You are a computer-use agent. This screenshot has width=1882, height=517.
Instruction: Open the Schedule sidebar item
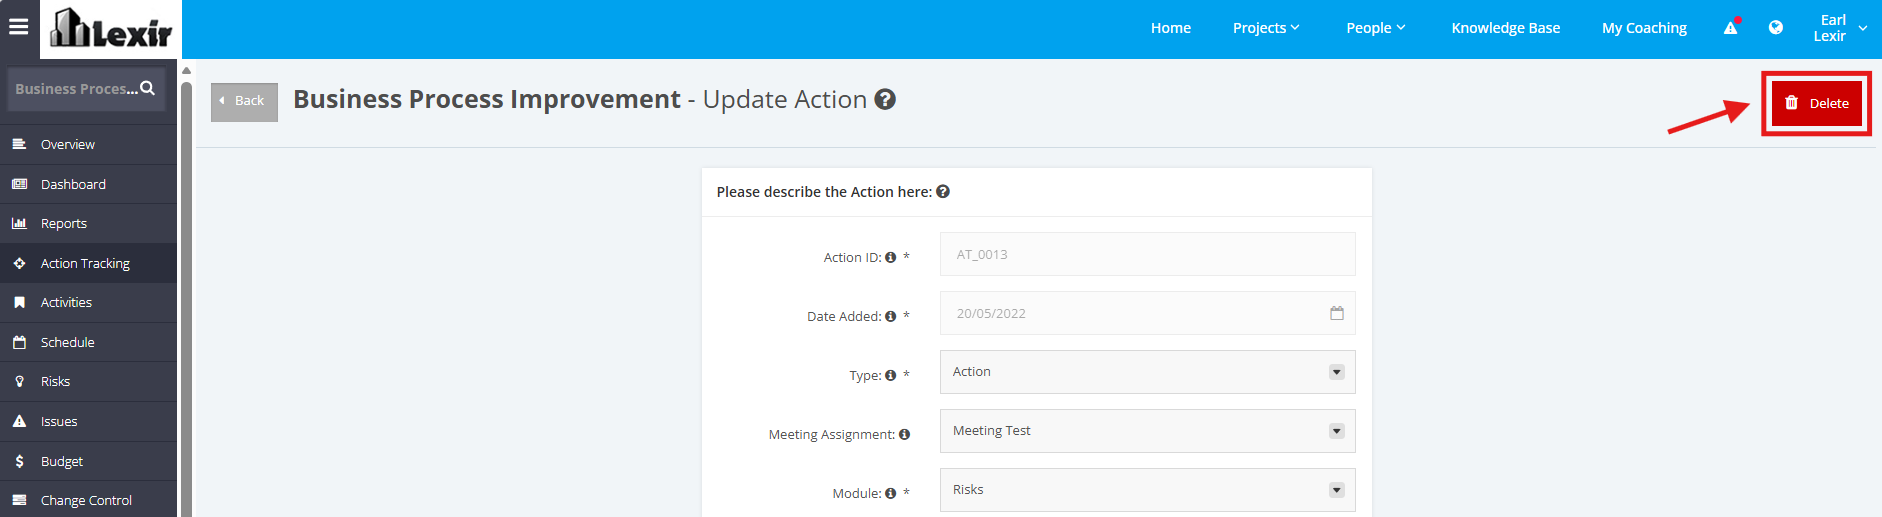coord(88,342)
